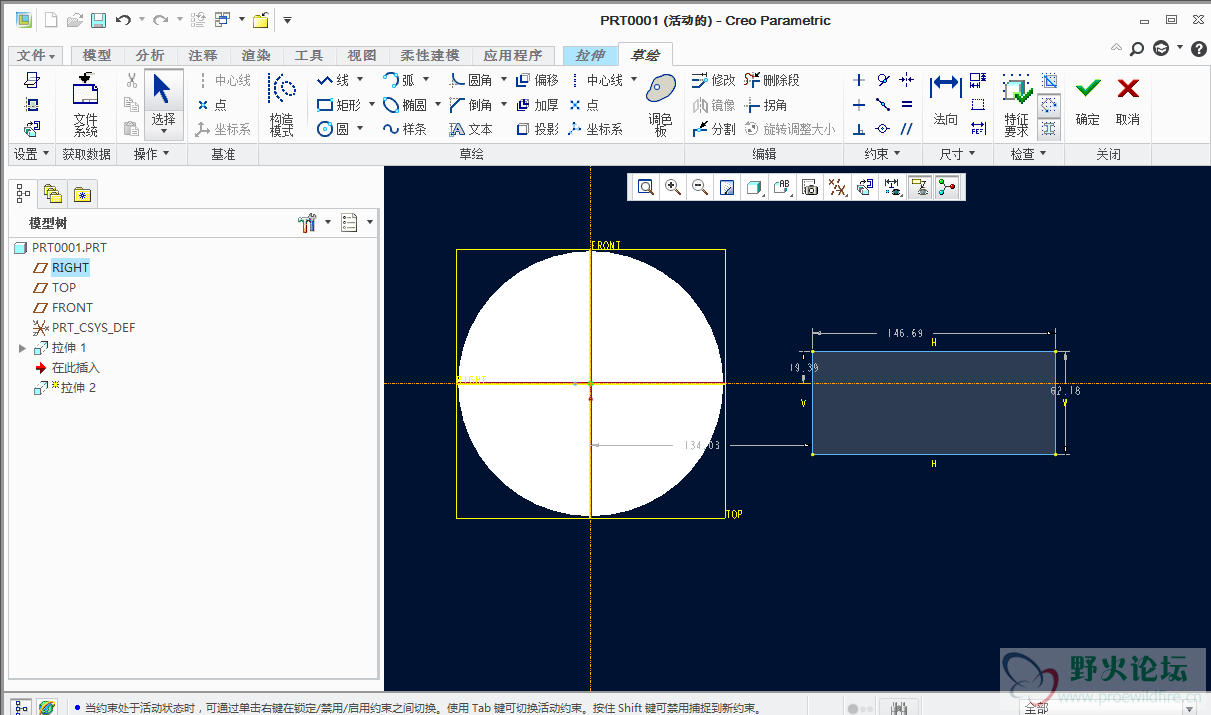Open the 椭圆 (Ellipse) type dropdown arrow

pyautogui.click(x=438, y=105)
